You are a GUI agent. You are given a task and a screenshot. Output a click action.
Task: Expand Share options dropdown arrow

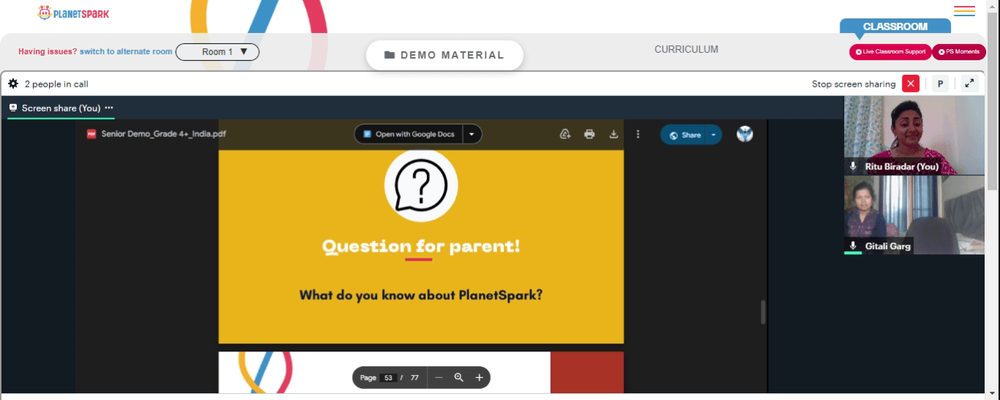click(x=714, y=135)
